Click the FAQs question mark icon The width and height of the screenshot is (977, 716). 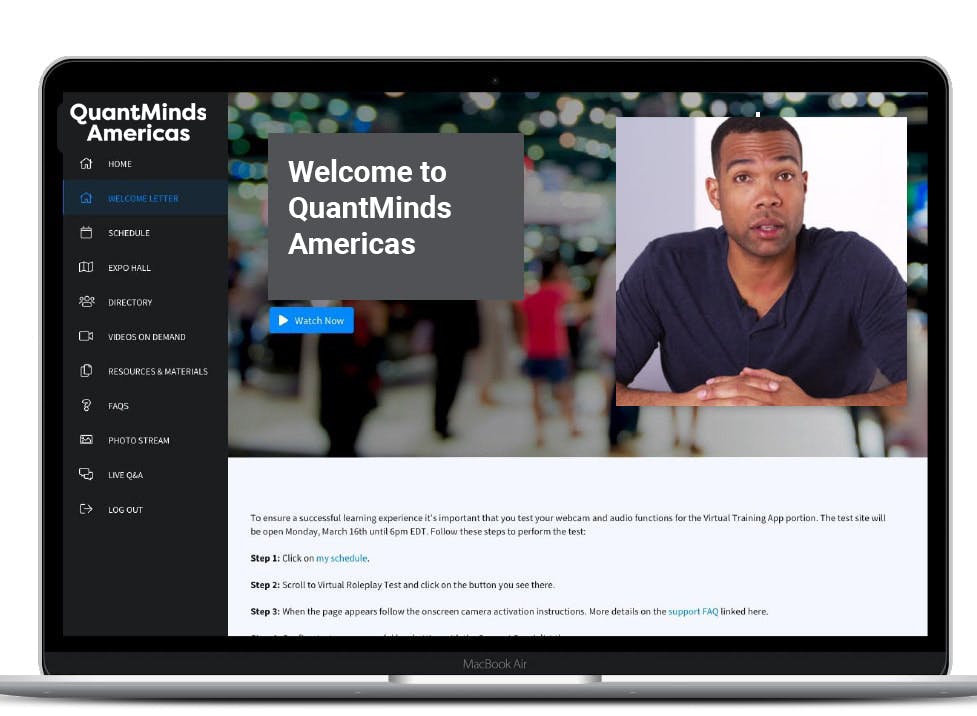[86, 405]
